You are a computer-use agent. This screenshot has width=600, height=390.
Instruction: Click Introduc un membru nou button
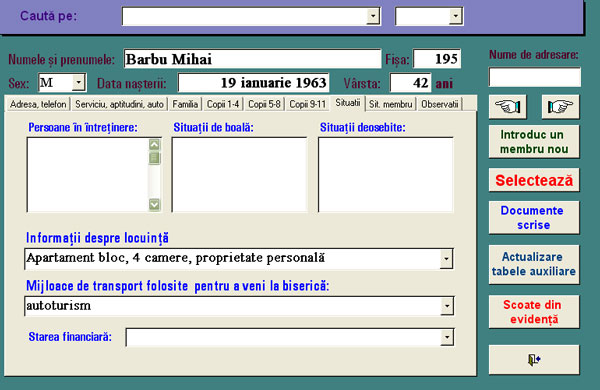tap(534, 142)
